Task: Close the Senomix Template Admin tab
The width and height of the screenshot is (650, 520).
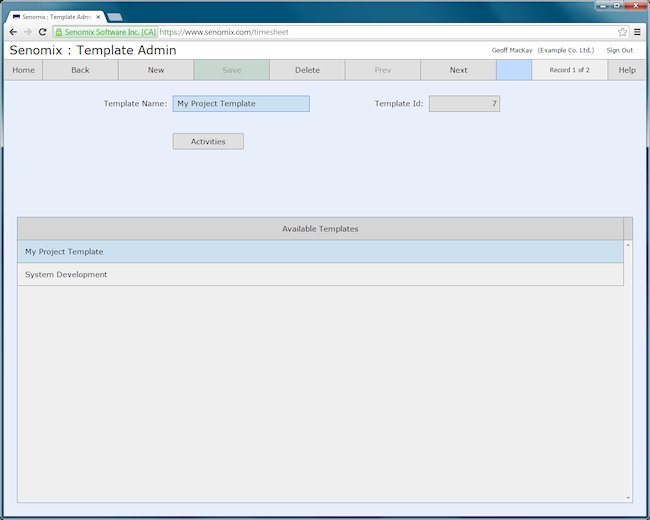Action: (x=98, y=17)
